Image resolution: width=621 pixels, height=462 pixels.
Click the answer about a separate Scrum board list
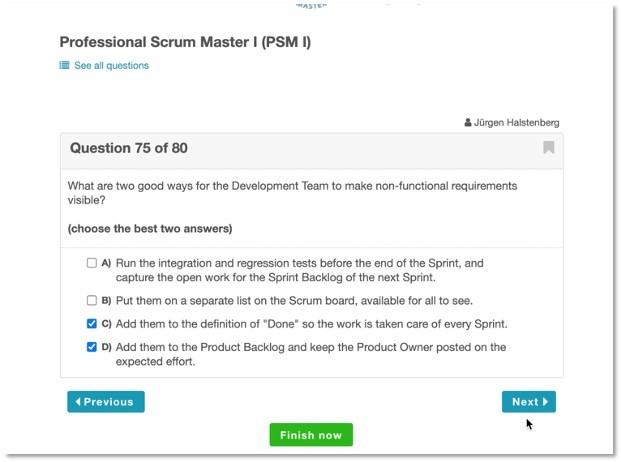click(x=294, y=300)
